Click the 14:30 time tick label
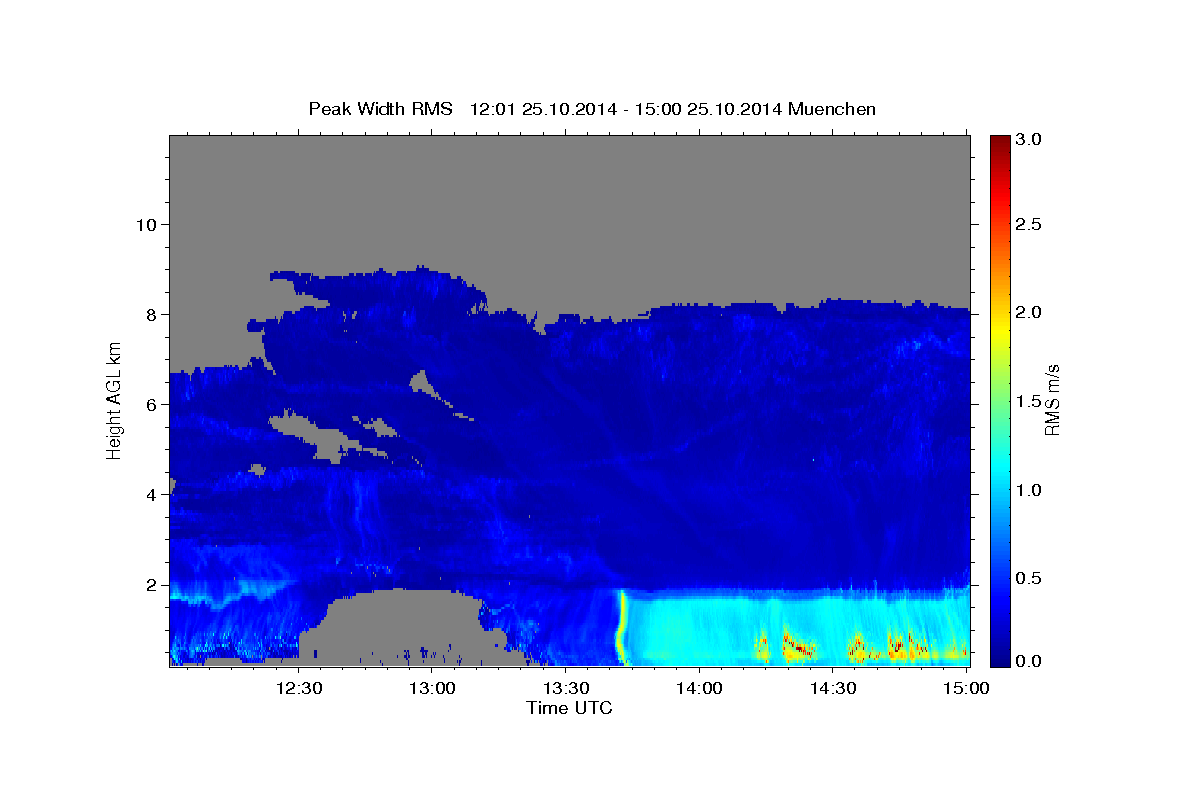Image resolution: width=1200 pixels, height=800 pixels. 832,689
